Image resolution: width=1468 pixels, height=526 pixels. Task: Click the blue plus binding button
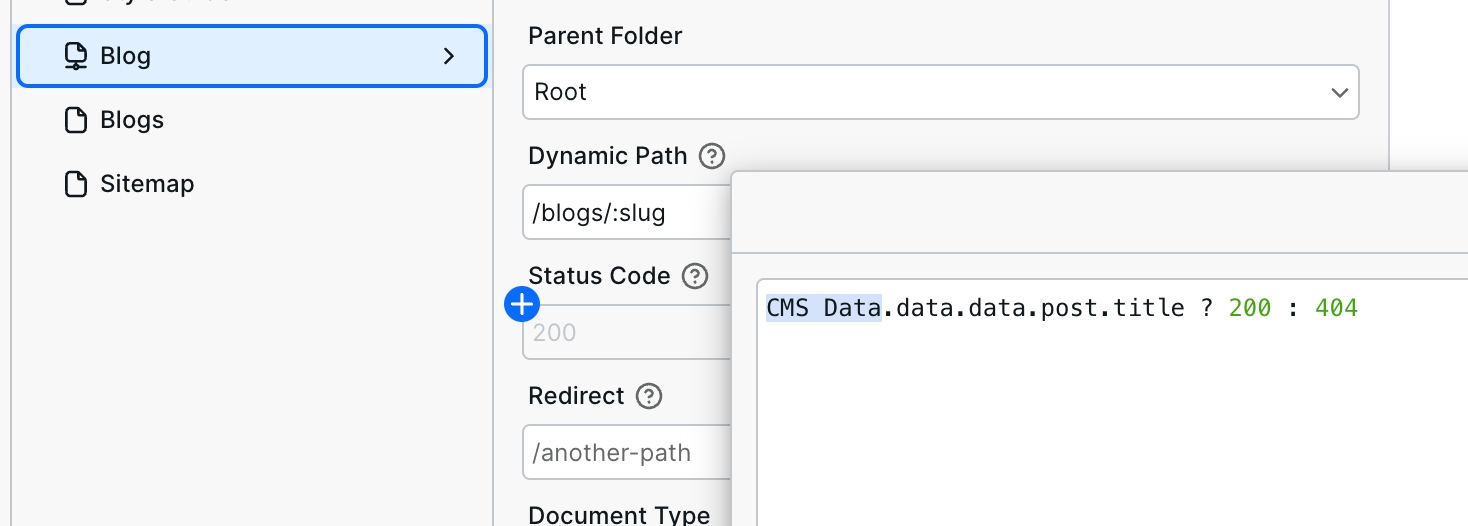(x=523, y=304)
